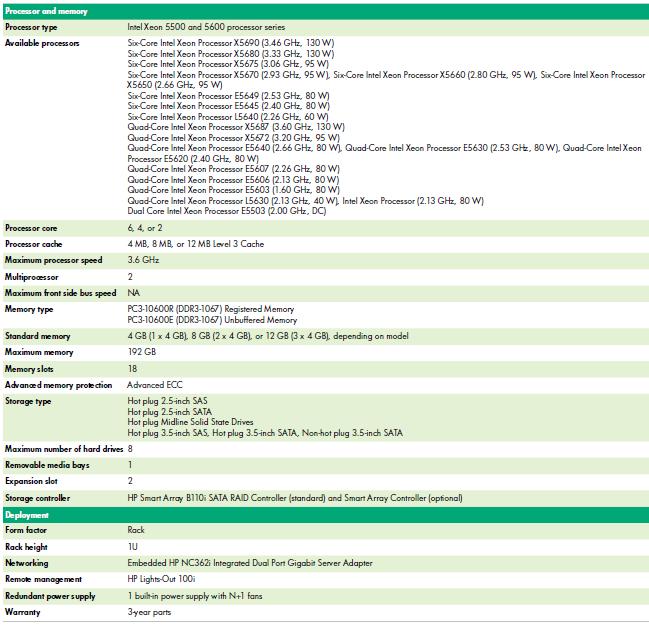Select the standard memory '4 GB (1 x 4 GB)...' value

pos(268,336)
